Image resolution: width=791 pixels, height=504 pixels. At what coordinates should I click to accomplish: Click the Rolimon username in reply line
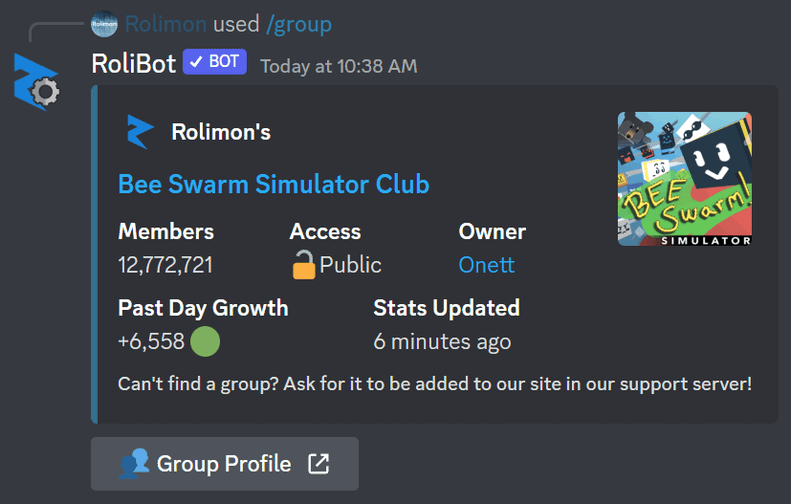pos(166,24)
